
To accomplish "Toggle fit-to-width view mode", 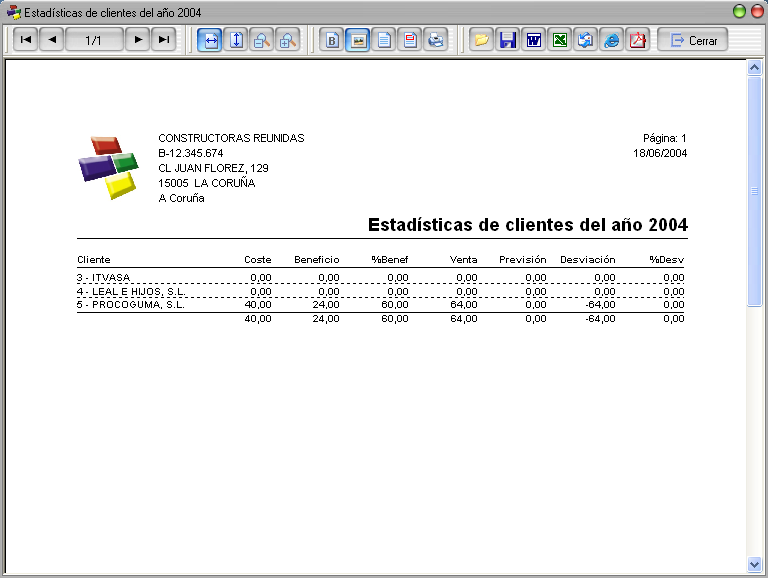I will coord(210,40).
